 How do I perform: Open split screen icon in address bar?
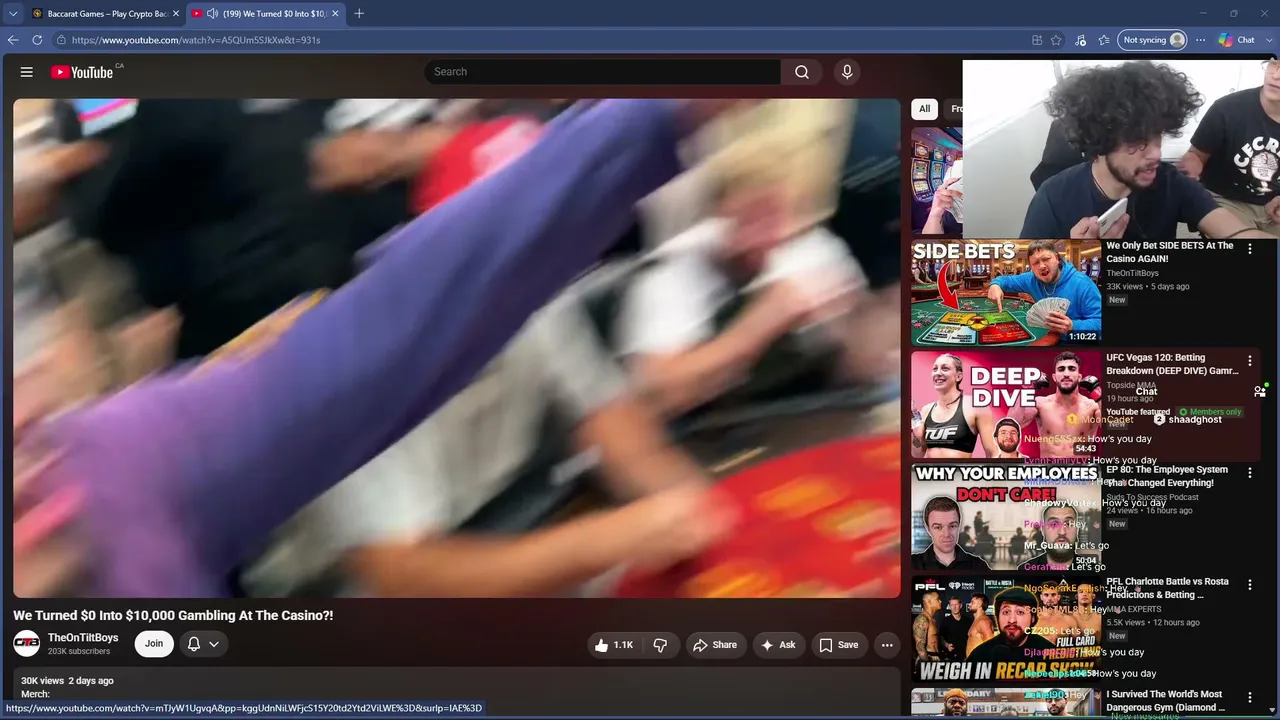click(1037, 40)
